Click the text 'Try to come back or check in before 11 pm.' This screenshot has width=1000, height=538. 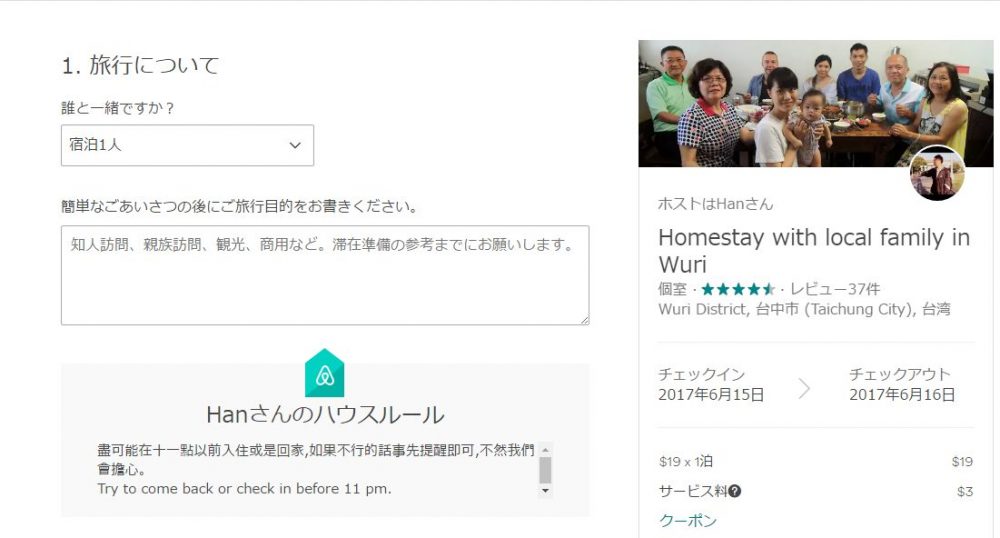coord(244,489)
